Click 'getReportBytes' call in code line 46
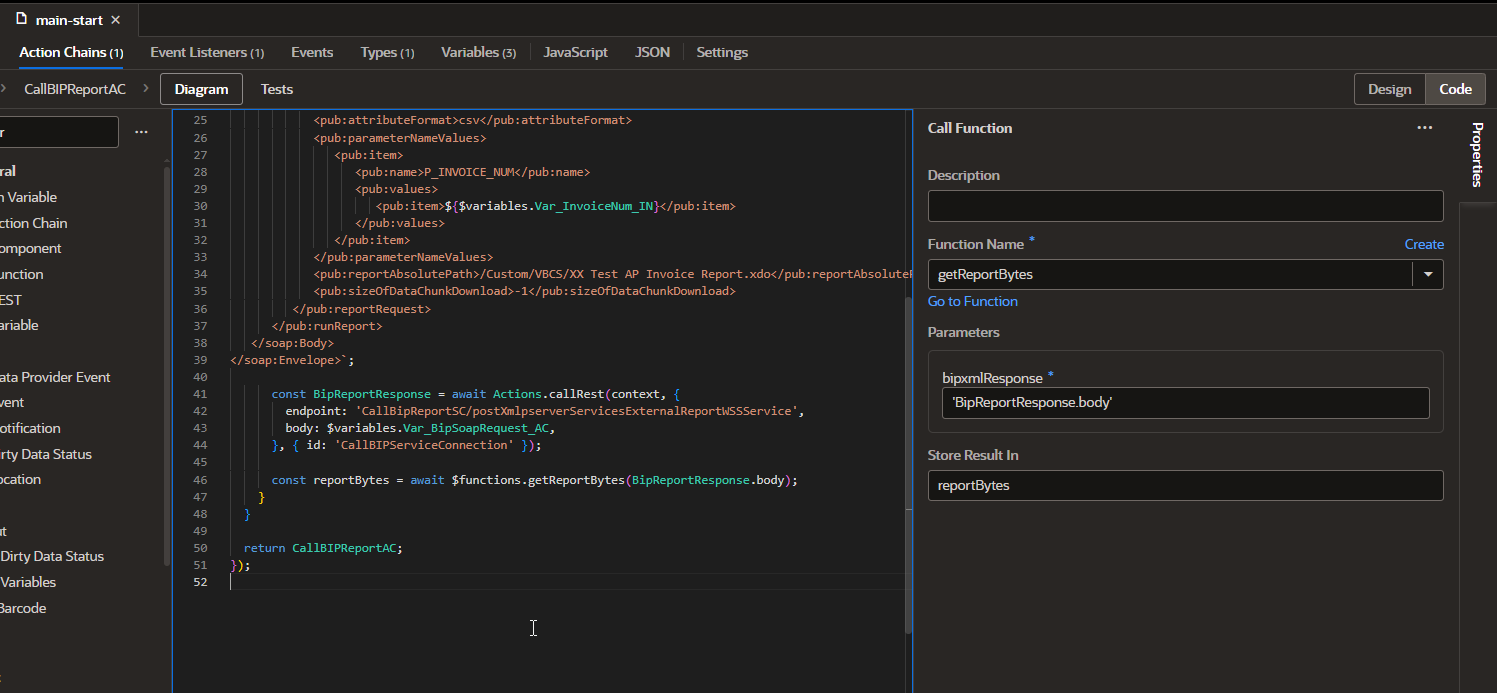The image size is (1497, 693). 577,480
